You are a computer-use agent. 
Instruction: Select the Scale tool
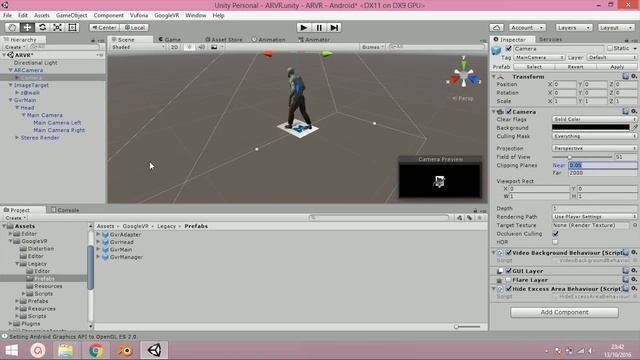(x=57, y=27)
